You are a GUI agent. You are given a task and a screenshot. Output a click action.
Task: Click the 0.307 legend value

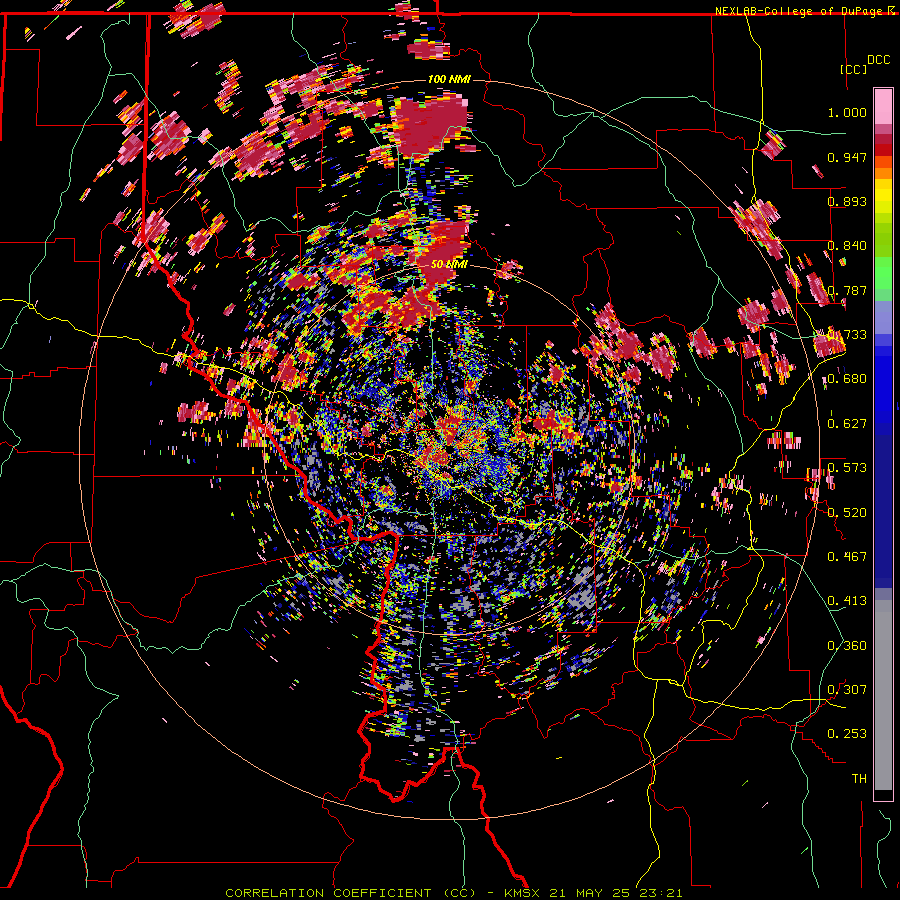847,690
